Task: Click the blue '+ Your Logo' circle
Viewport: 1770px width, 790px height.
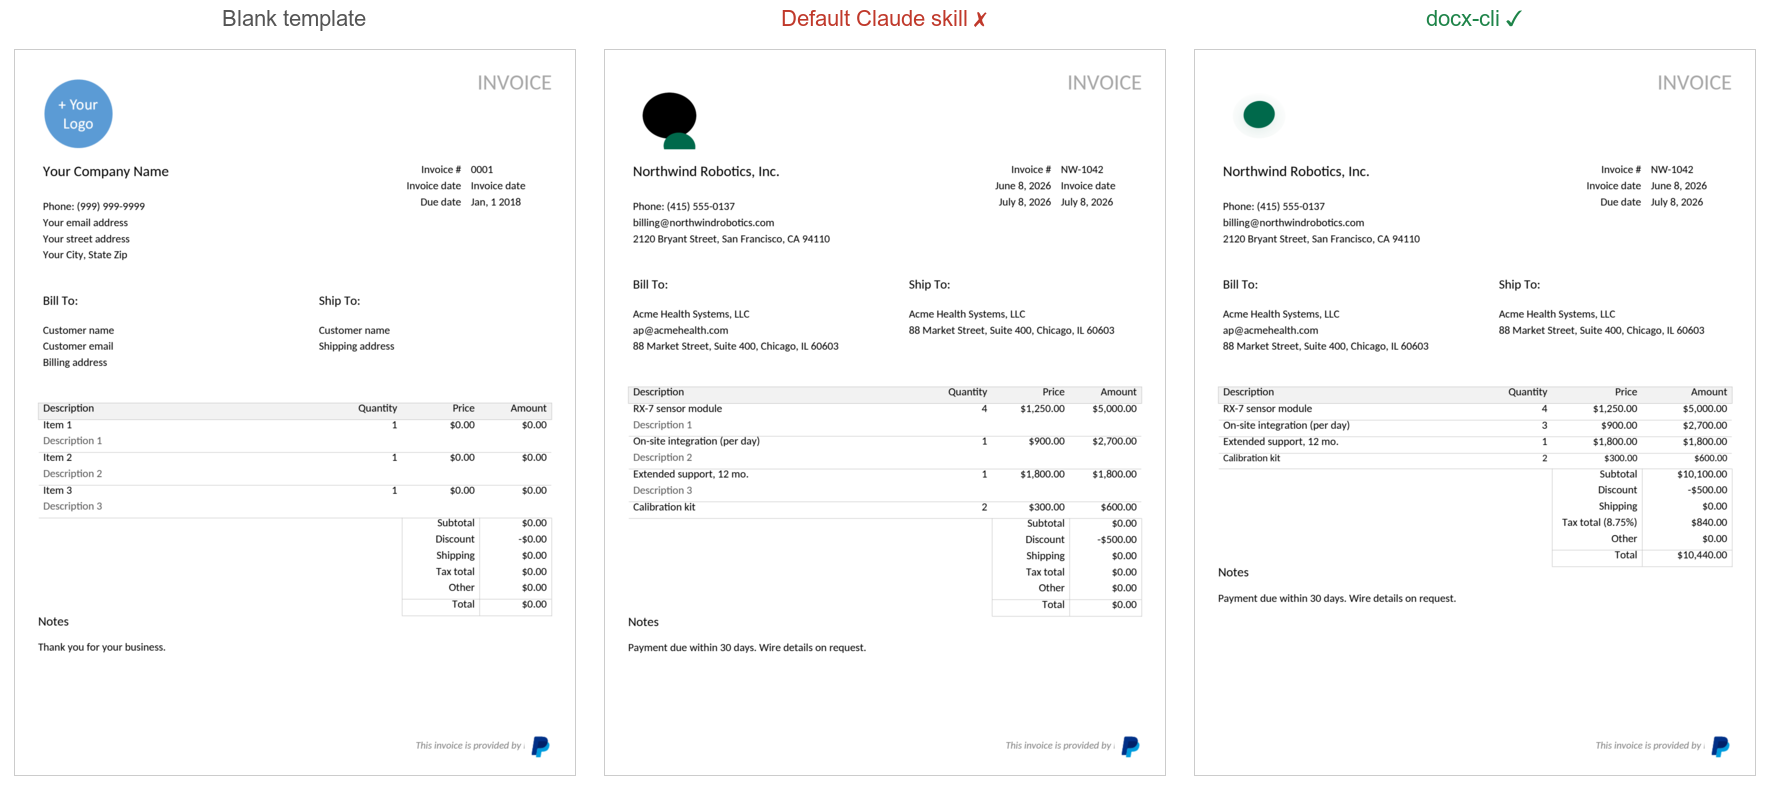Action: point(78,114)
